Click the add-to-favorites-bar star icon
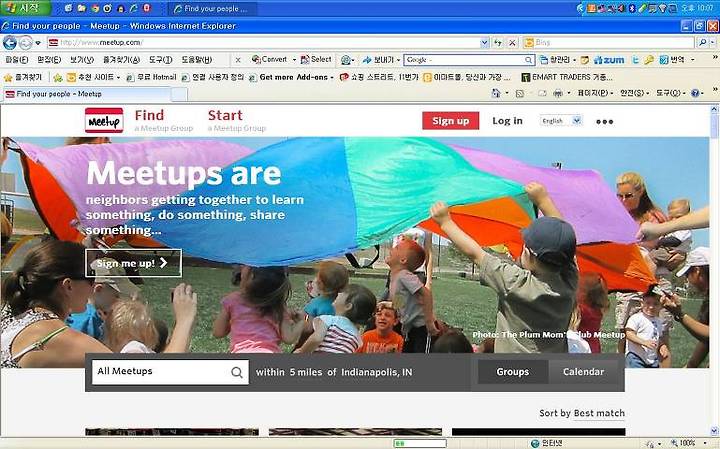720x449 pixels. pyautogui.click(x=58, y=78)
